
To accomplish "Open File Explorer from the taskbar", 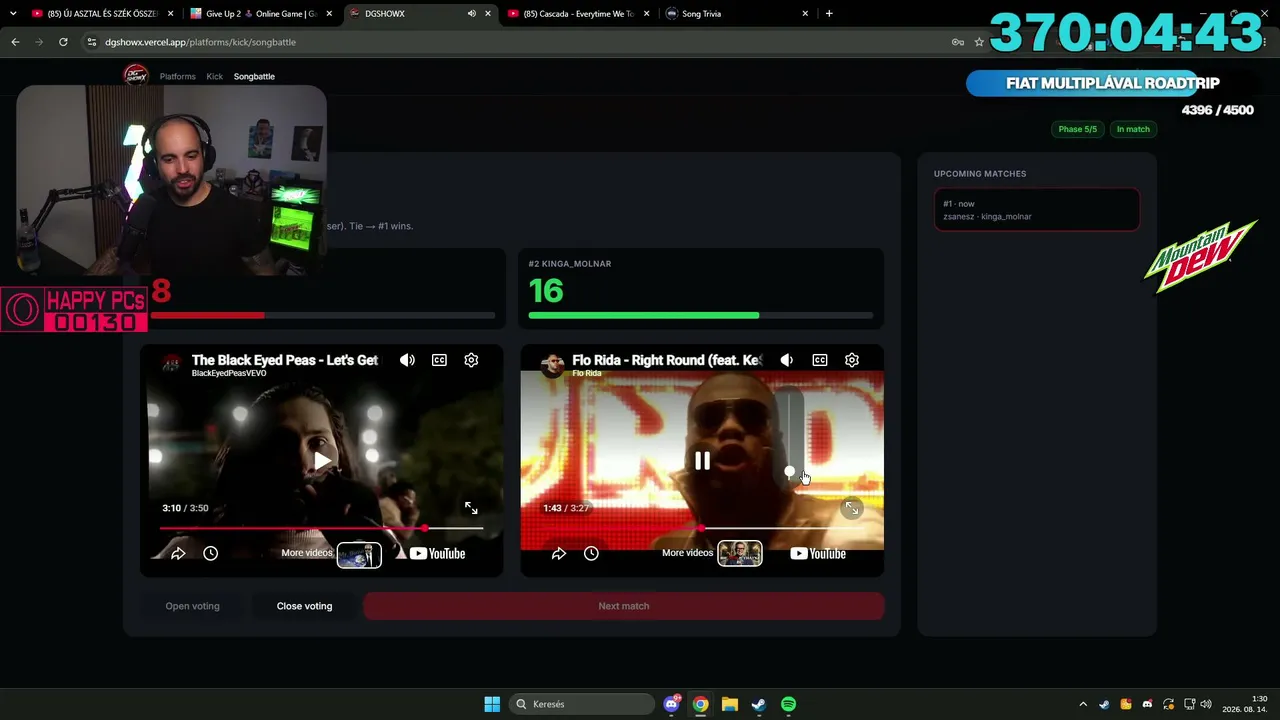I will pos(730,704).
